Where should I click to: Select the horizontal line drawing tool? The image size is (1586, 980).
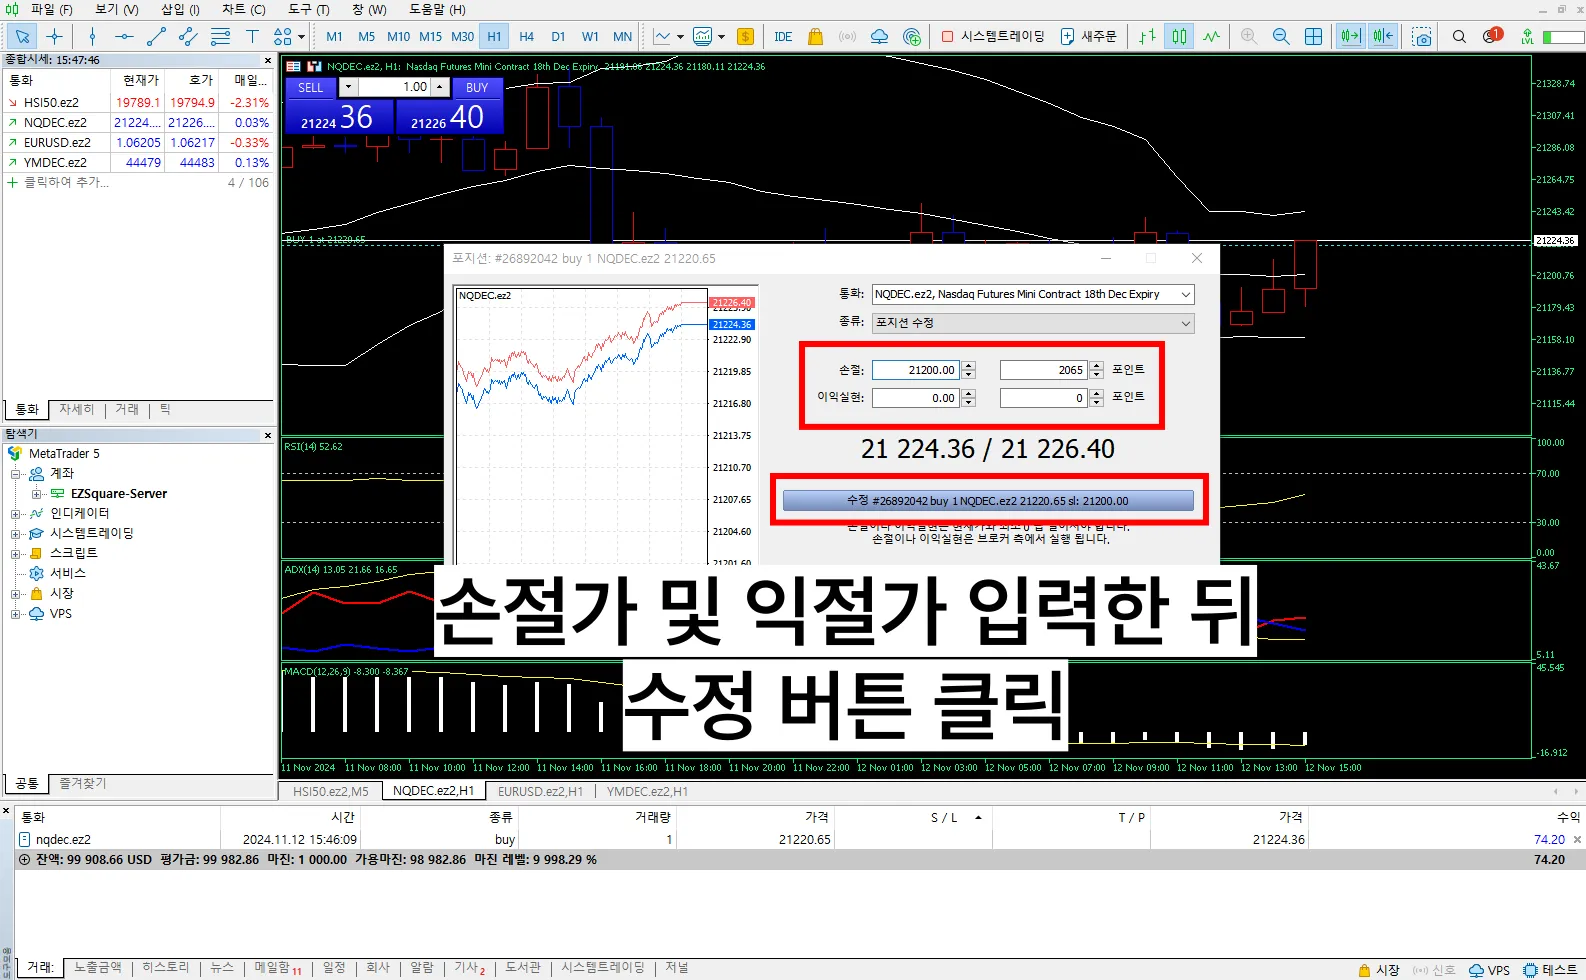[x=124, y=36]
